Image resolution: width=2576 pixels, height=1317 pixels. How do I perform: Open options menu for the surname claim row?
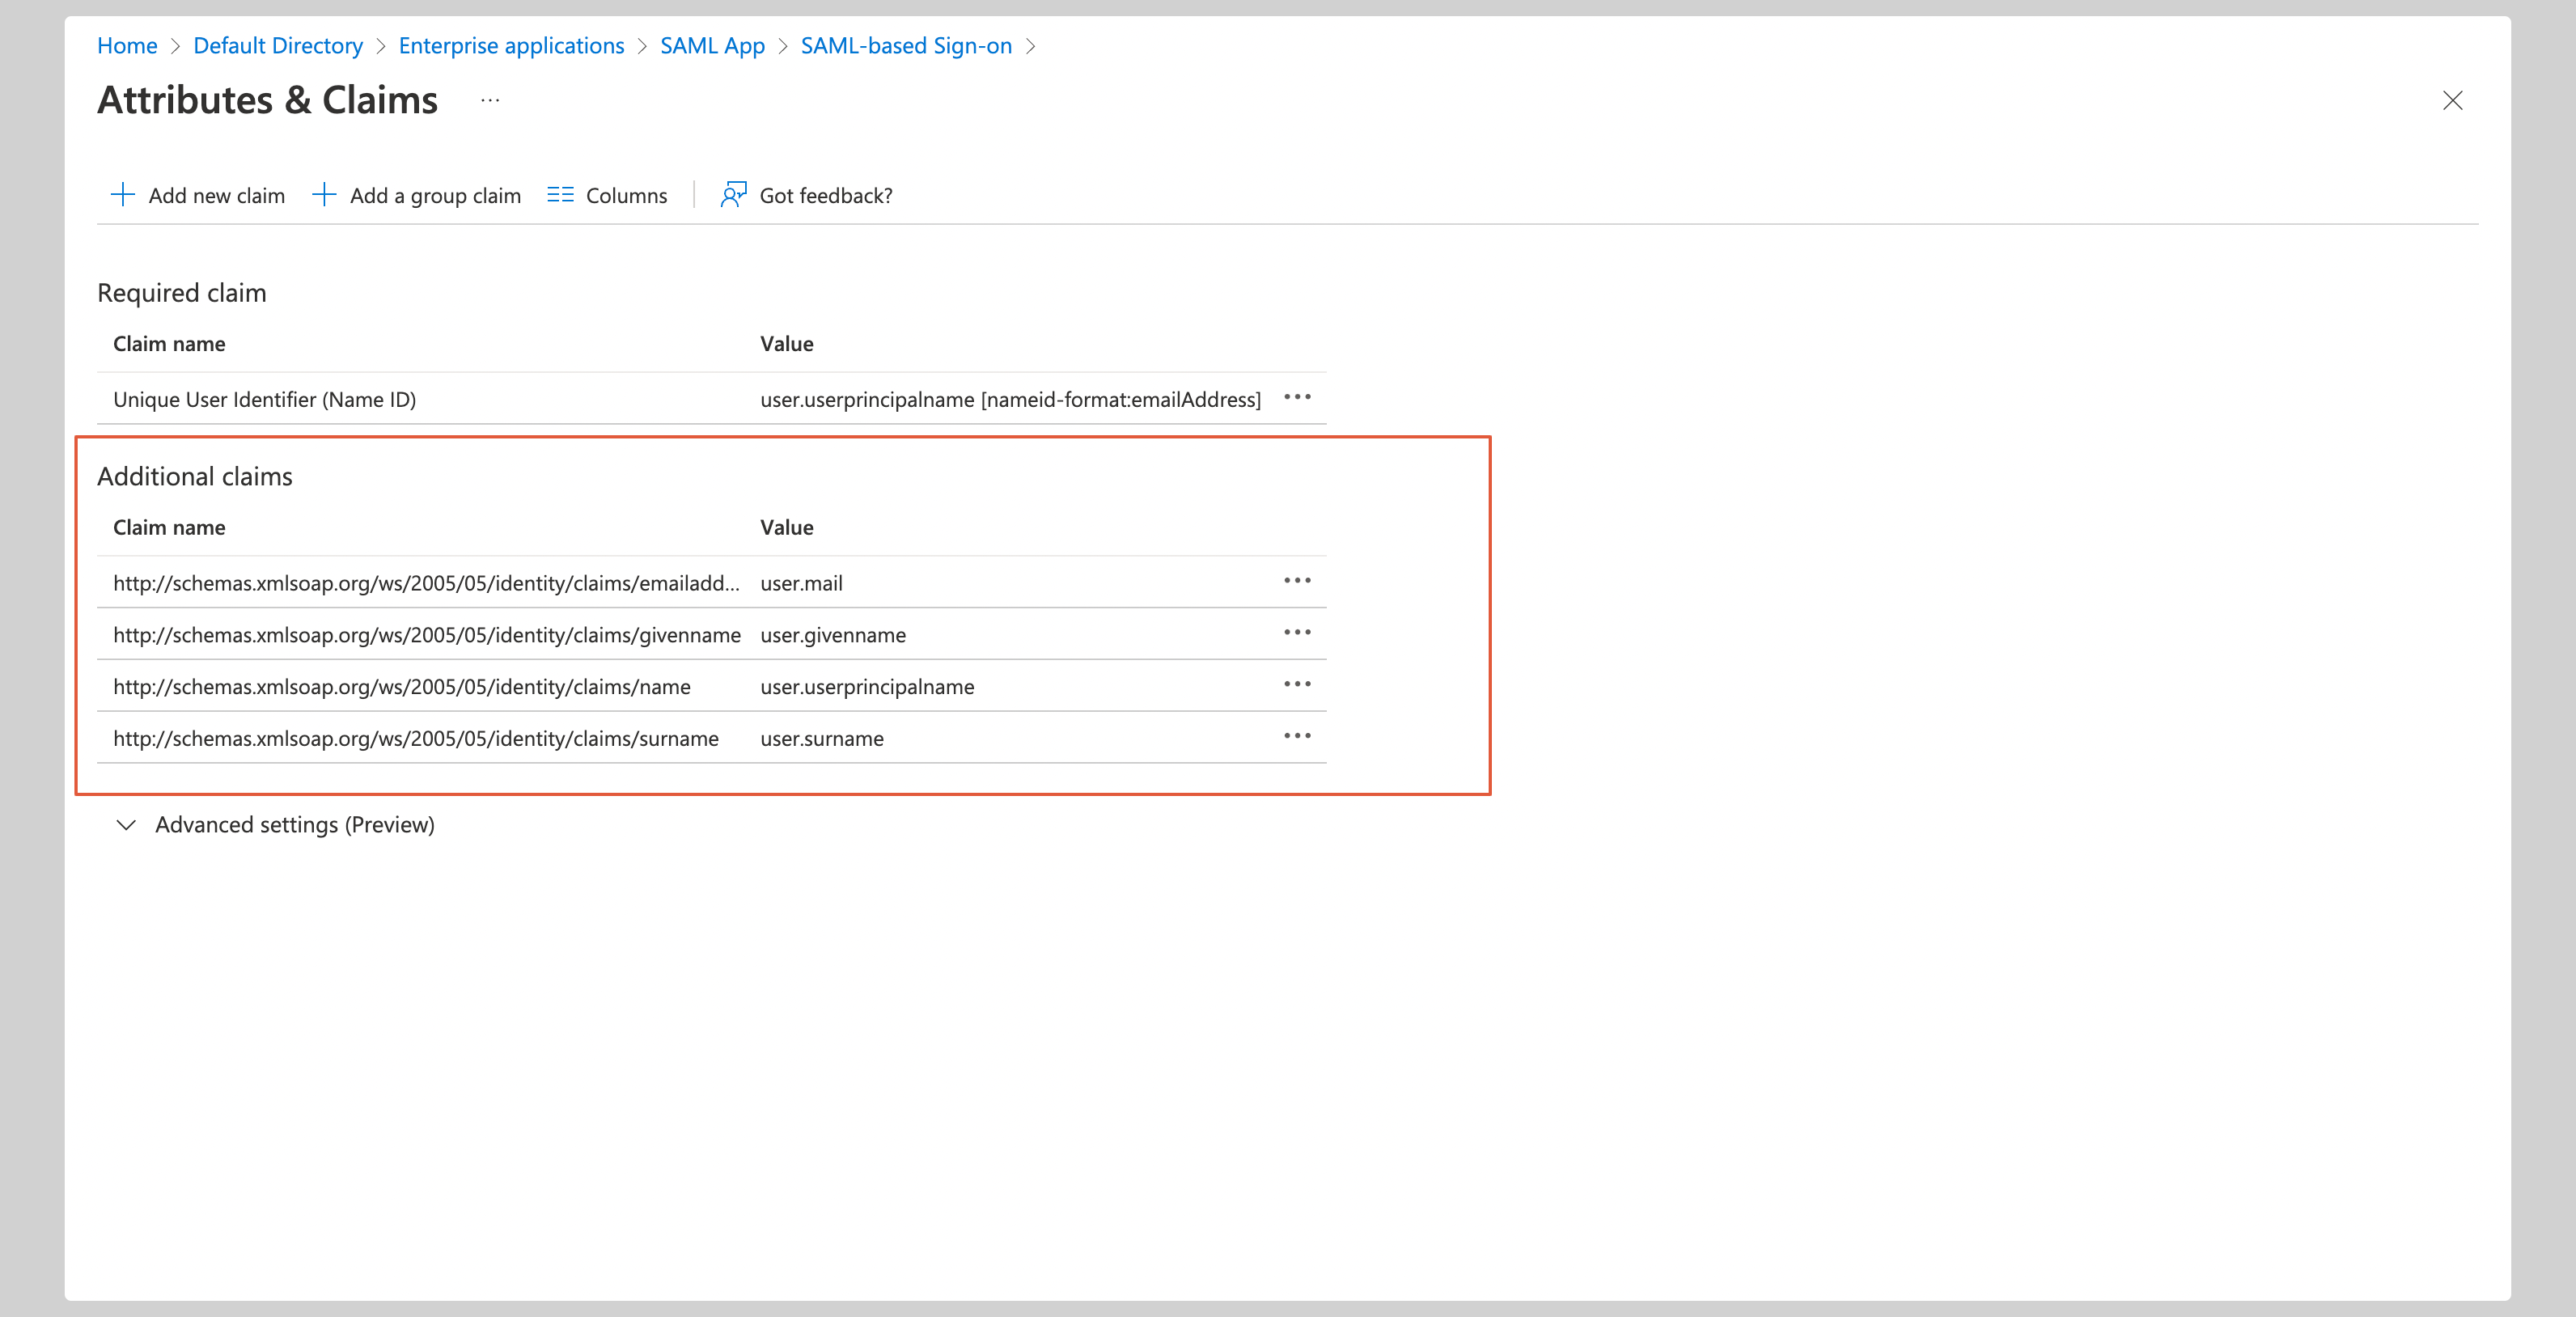[1297, 737]
